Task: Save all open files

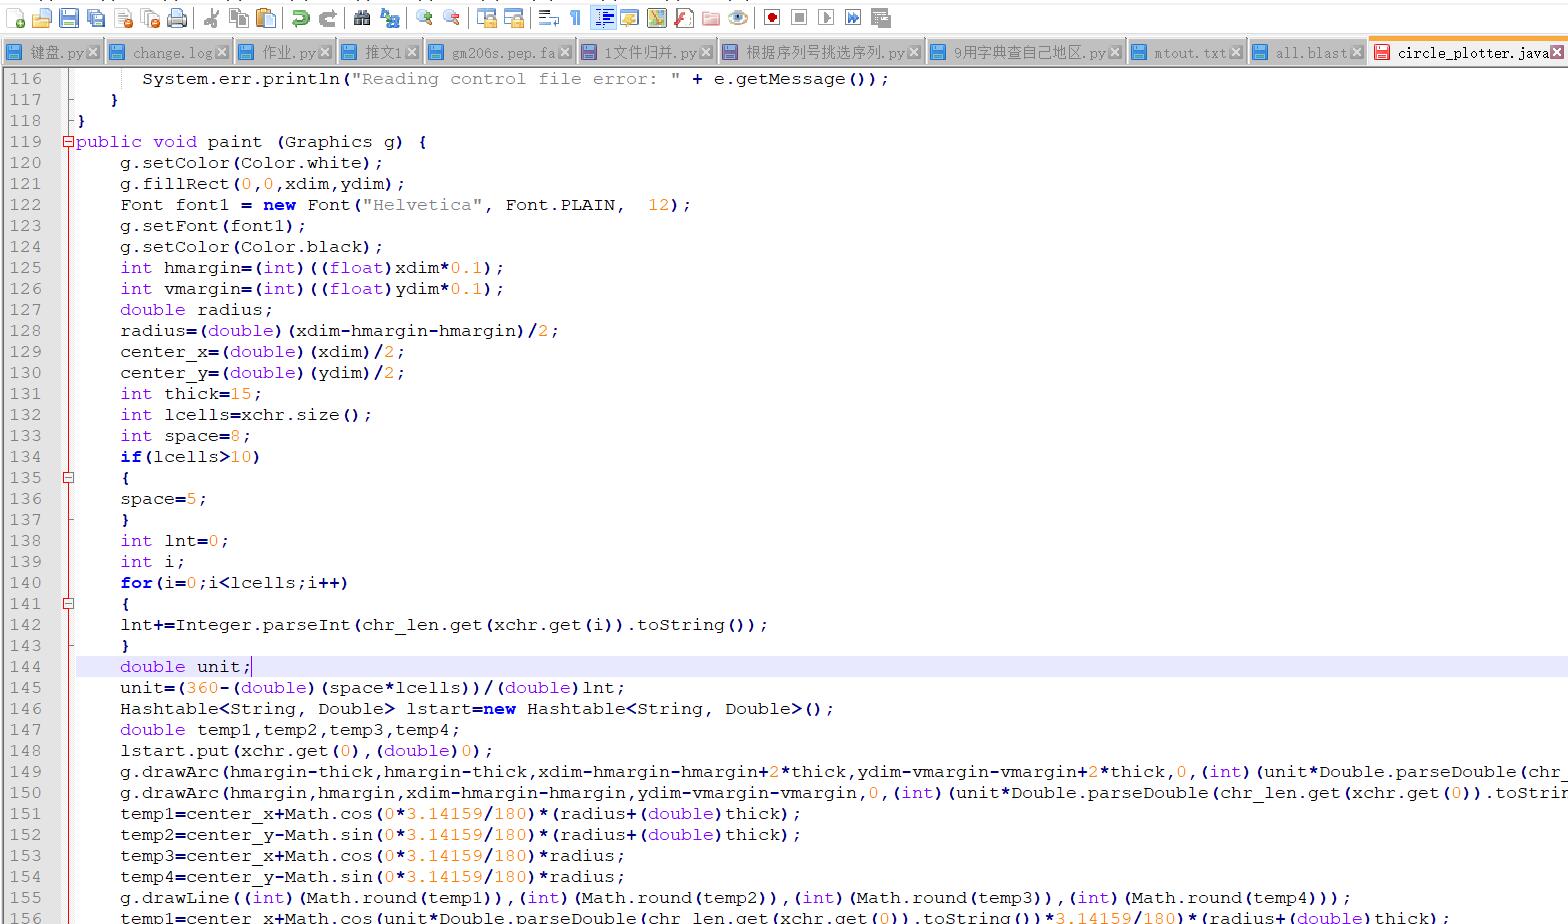Action: [96, 18]
